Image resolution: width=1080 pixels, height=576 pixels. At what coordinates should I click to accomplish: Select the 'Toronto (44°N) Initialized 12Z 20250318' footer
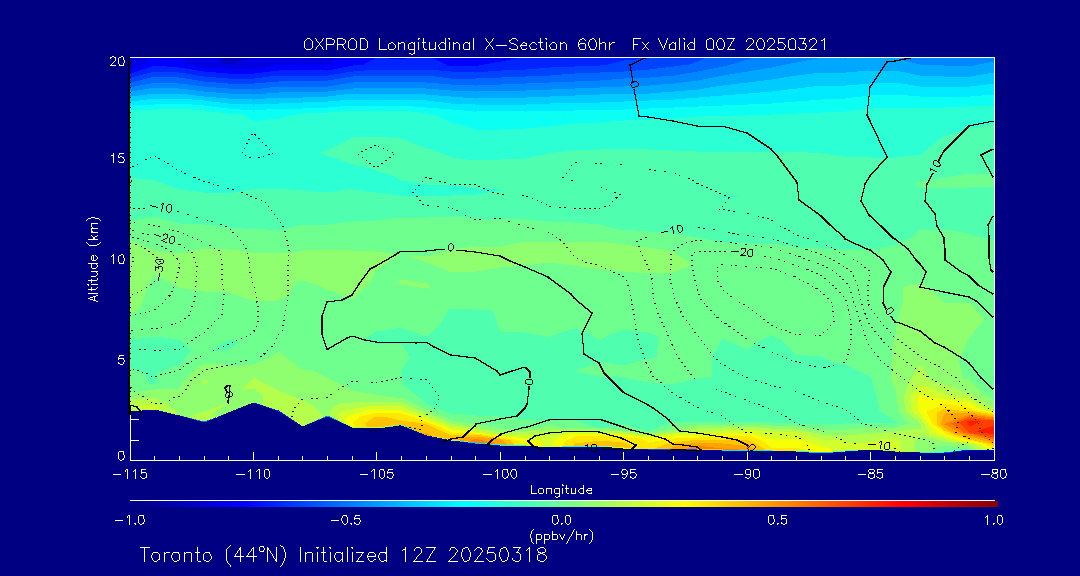344,555
